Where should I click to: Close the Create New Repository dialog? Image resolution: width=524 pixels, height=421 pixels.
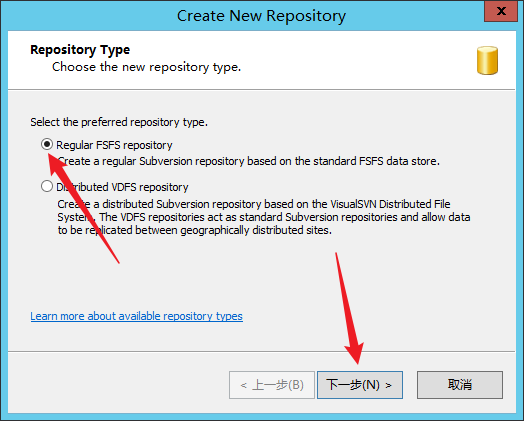[501, 11]
